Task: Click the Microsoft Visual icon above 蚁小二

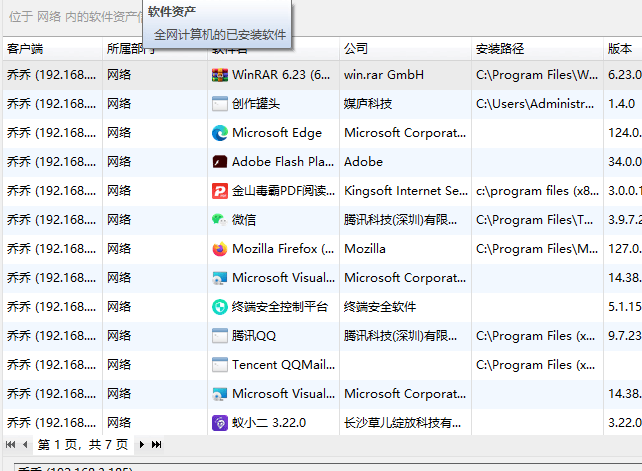Action: point(220,394)
